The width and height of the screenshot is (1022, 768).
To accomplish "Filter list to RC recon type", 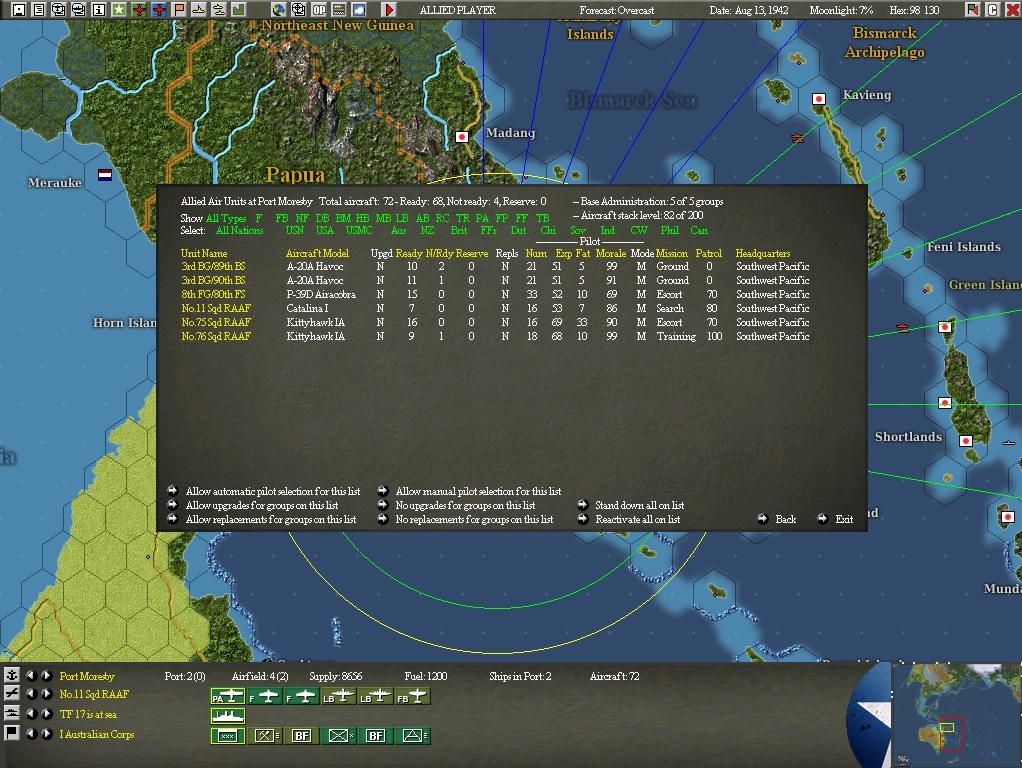I will coord(442,218).
